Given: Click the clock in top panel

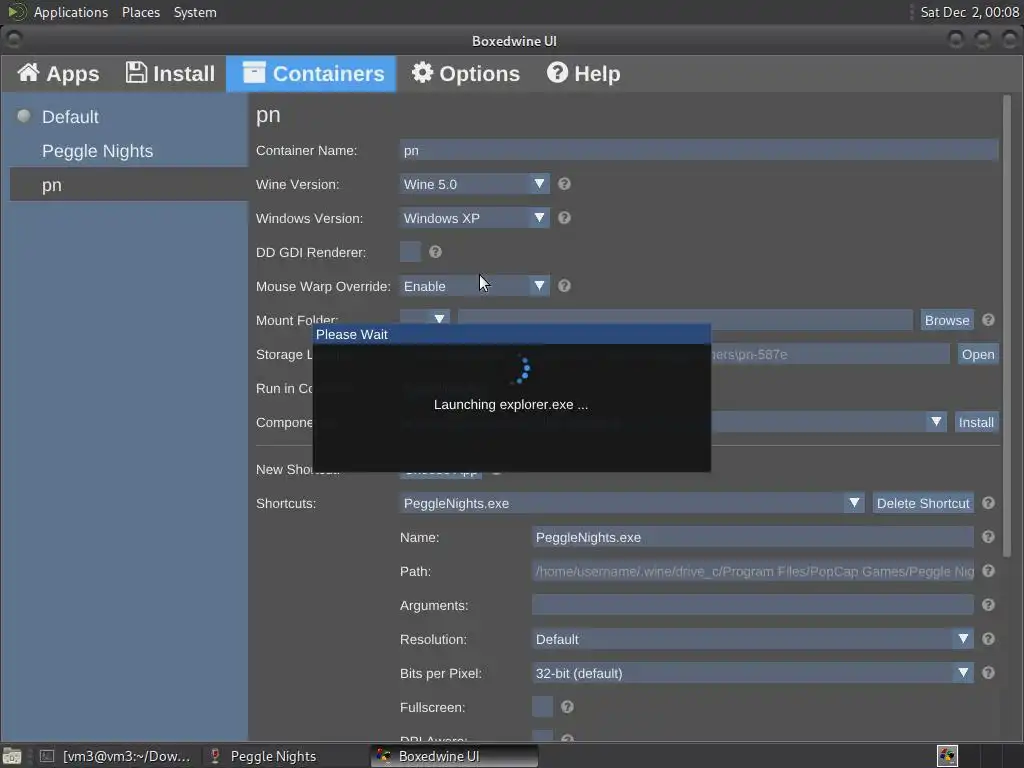Looking at the screenshot, I should [x=969, y=12].
